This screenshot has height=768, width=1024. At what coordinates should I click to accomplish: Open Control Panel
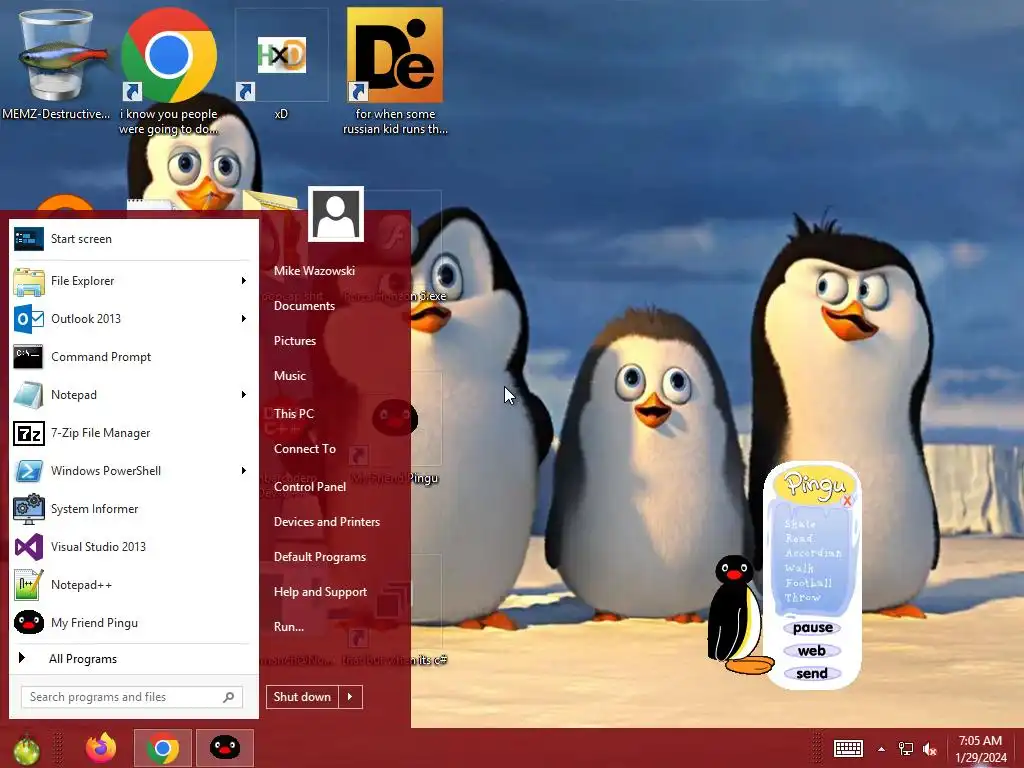(x=310, y=487)
